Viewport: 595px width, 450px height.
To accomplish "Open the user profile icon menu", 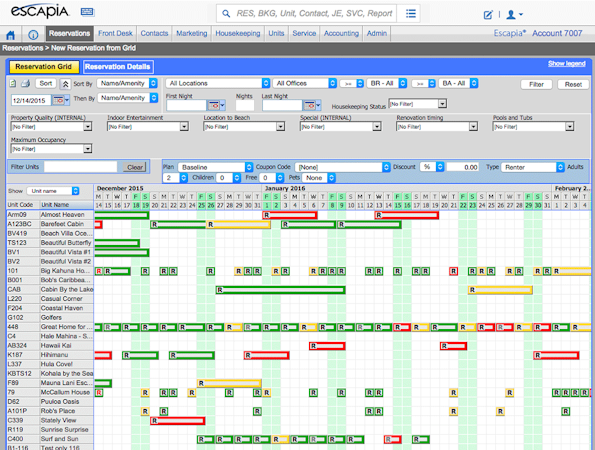I will point(515,14).
